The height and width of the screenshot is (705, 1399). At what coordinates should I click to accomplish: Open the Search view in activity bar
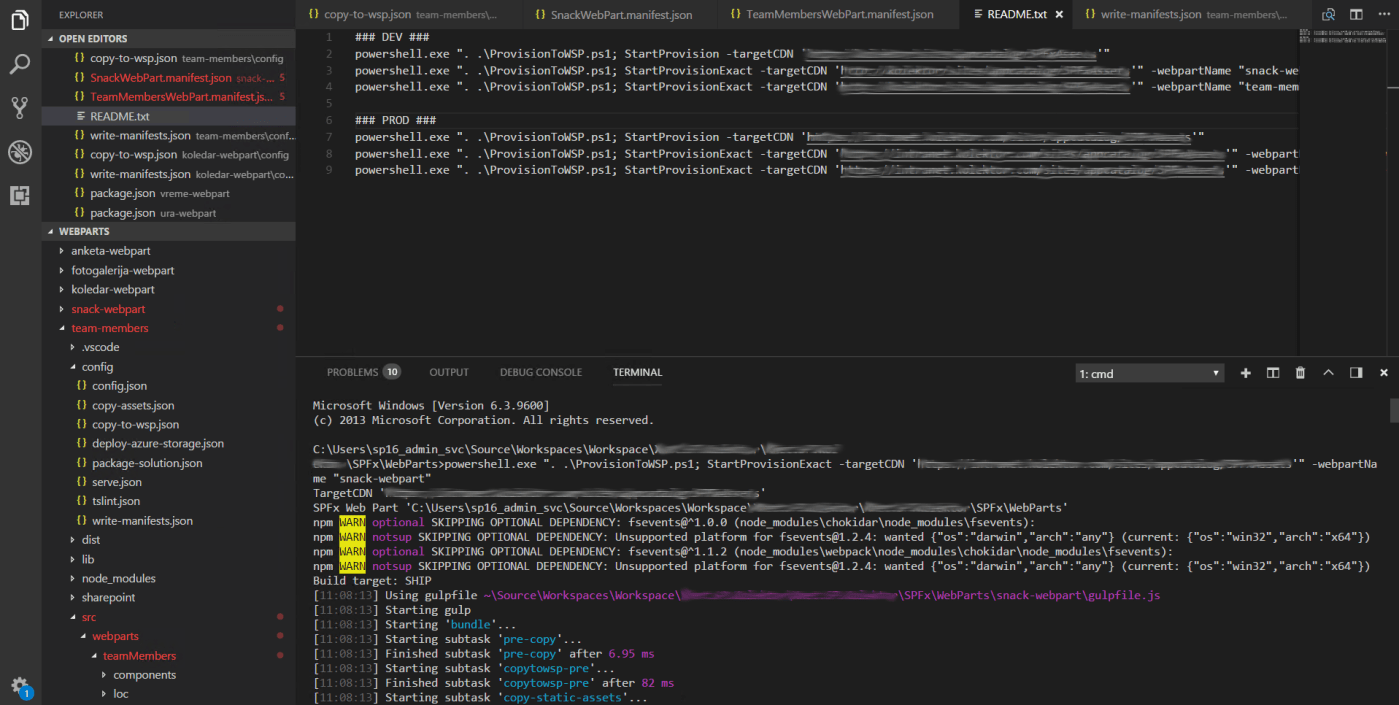point(20,65)
